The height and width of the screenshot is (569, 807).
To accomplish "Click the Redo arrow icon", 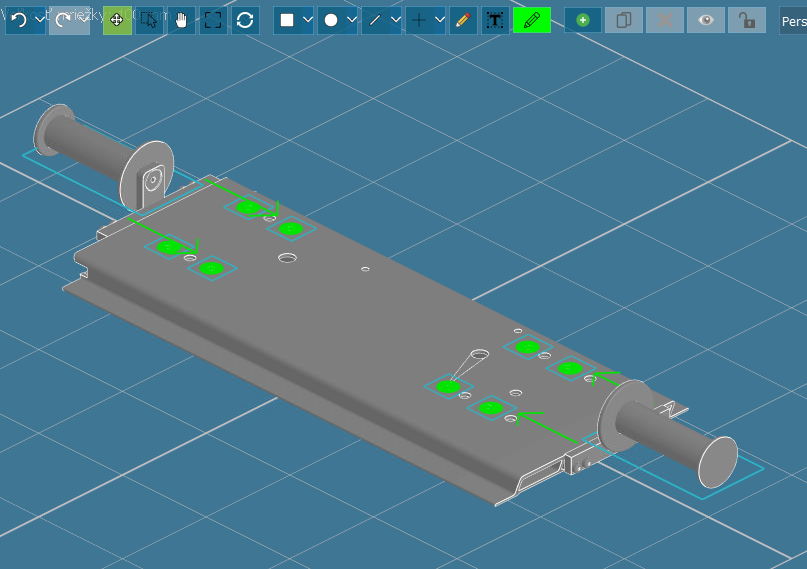I will pos(62,20).
